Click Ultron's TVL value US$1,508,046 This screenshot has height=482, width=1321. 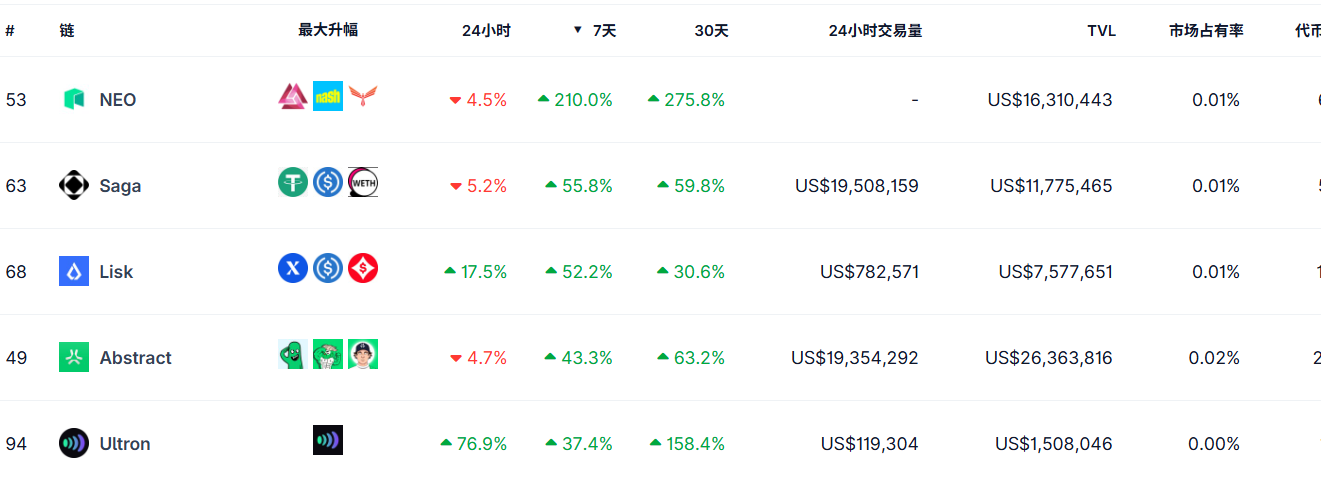pos(1053,443)
